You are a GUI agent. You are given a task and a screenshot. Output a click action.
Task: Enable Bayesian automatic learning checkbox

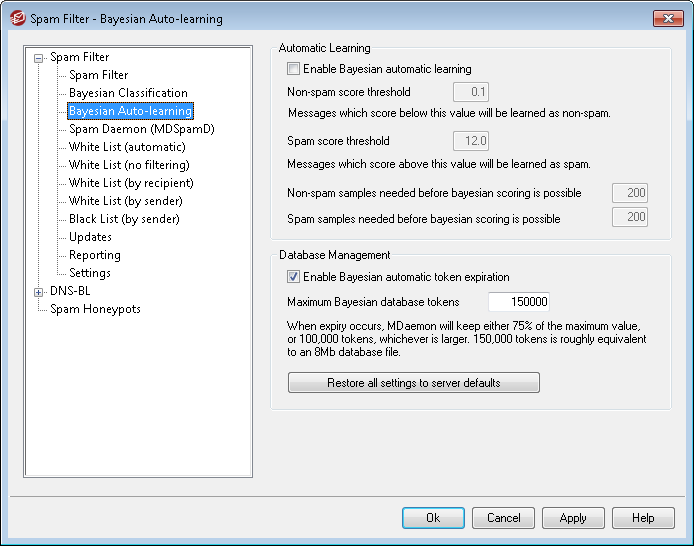pyautogui.click(x=293, y=69)
